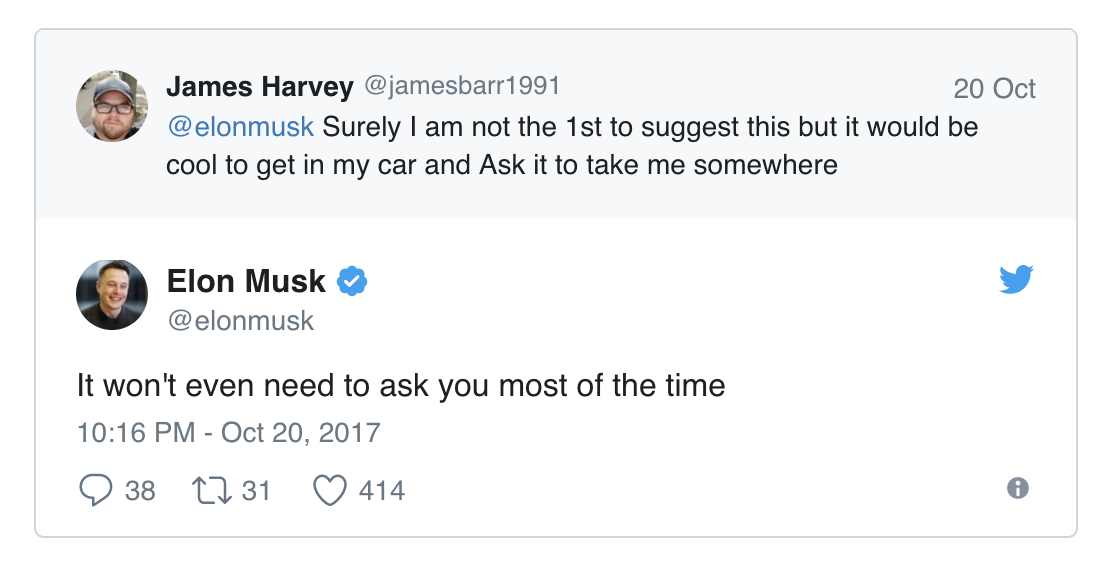Click the Elon Musk display name
The height and width of the screenshot is (568, 1112).
point(246,282)
